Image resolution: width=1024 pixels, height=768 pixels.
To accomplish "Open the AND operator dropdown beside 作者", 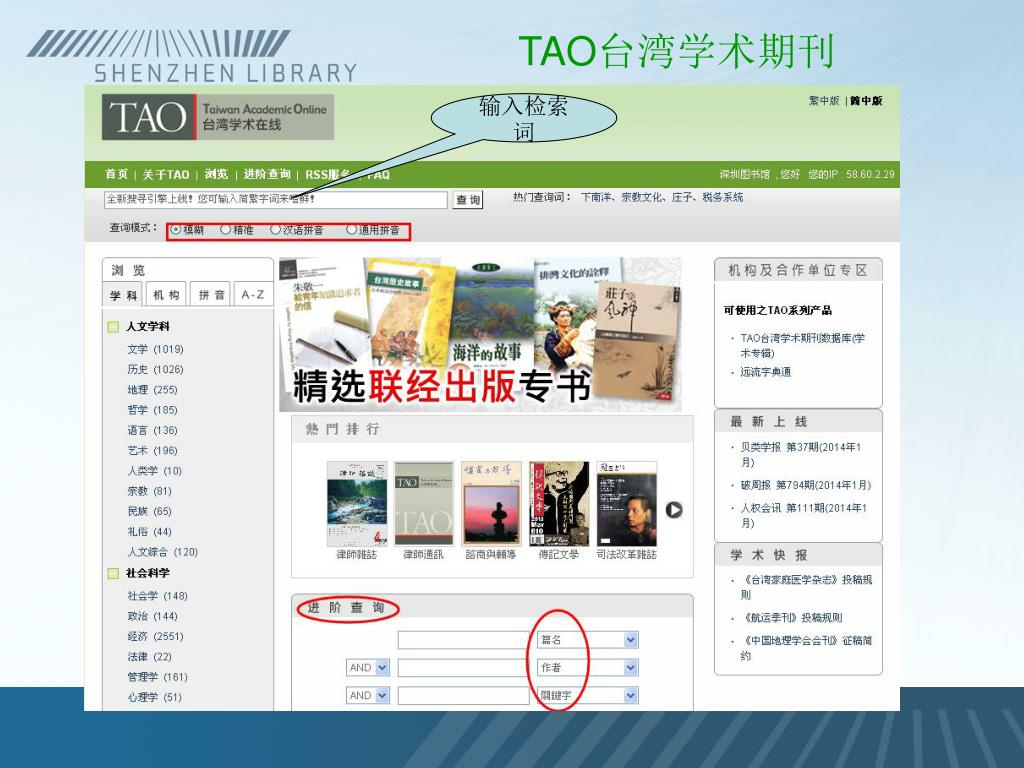I will (x=368, y=667).
